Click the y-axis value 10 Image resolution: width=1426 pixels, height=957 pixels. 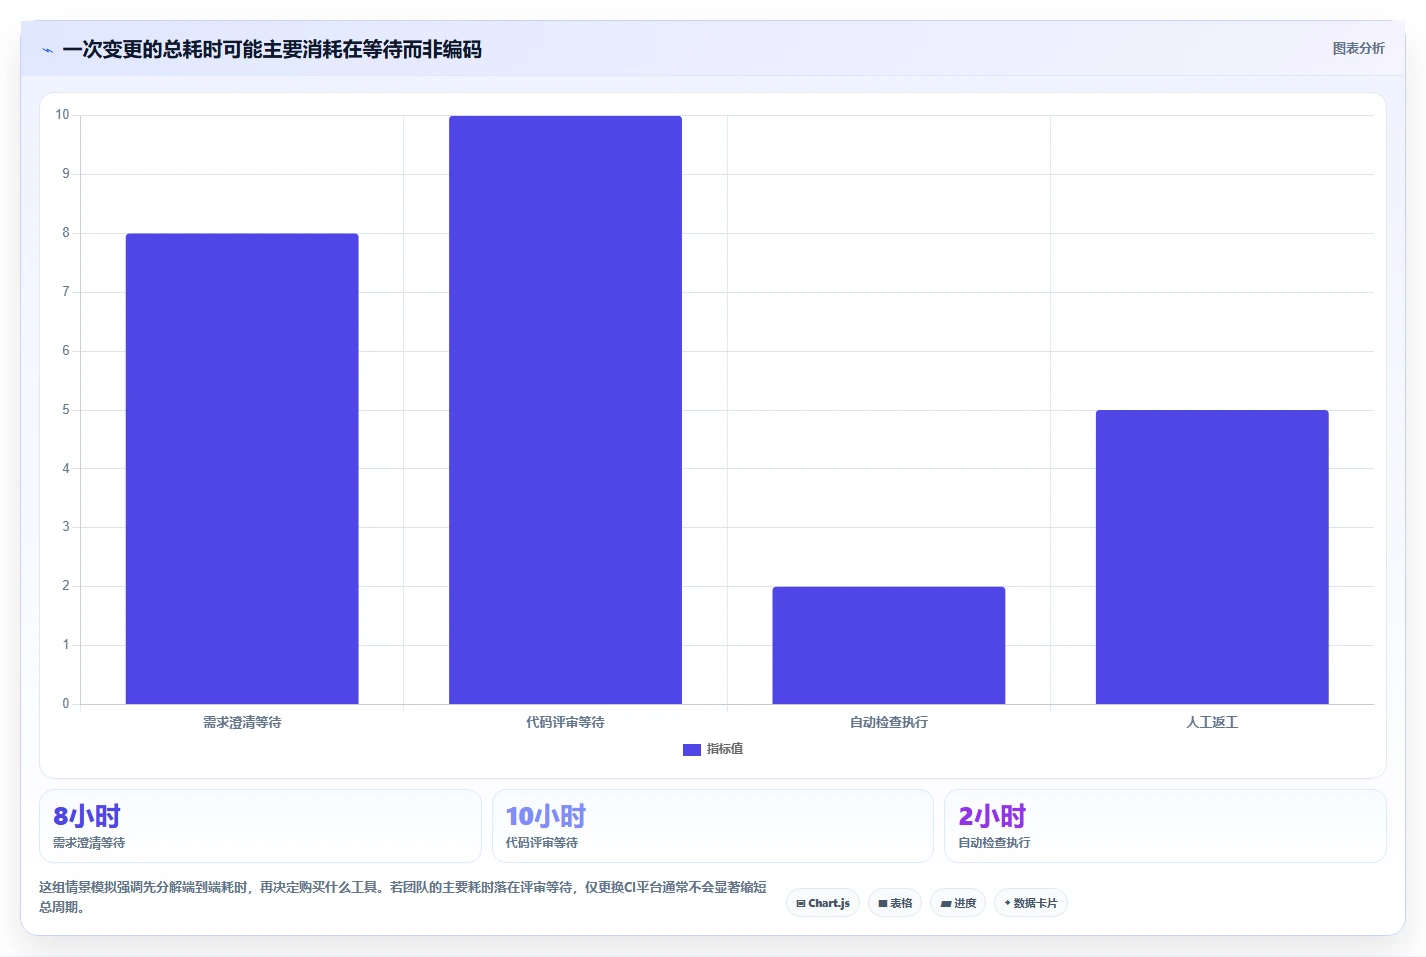click(62, 115)
